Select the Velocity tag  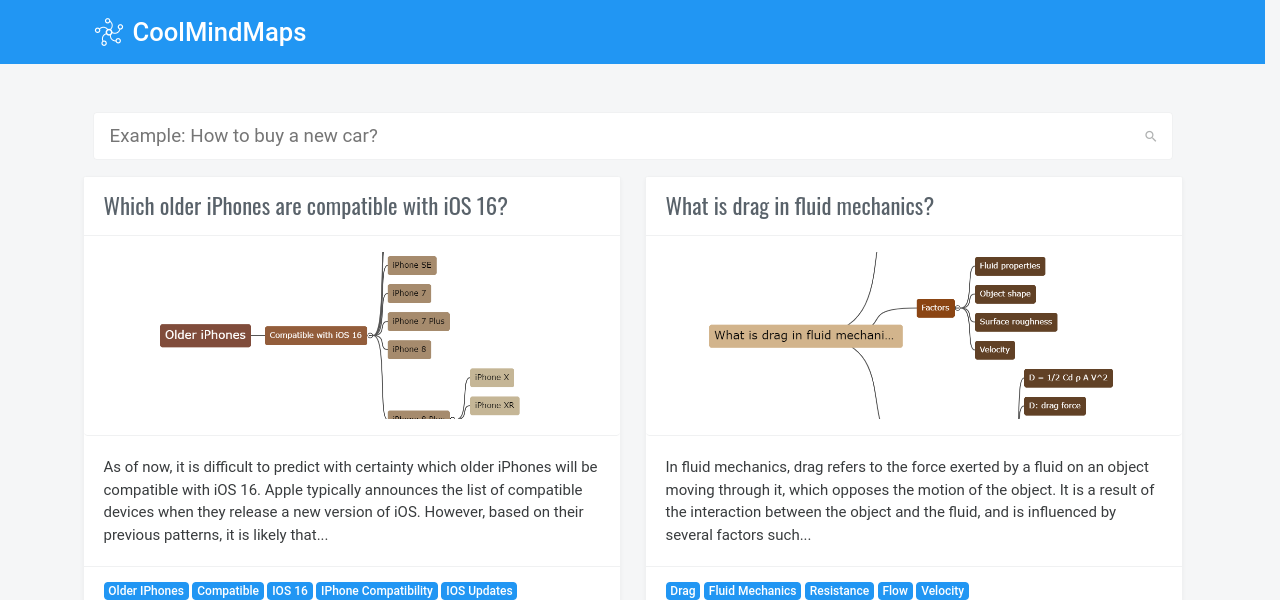click(x=942, y=591)
